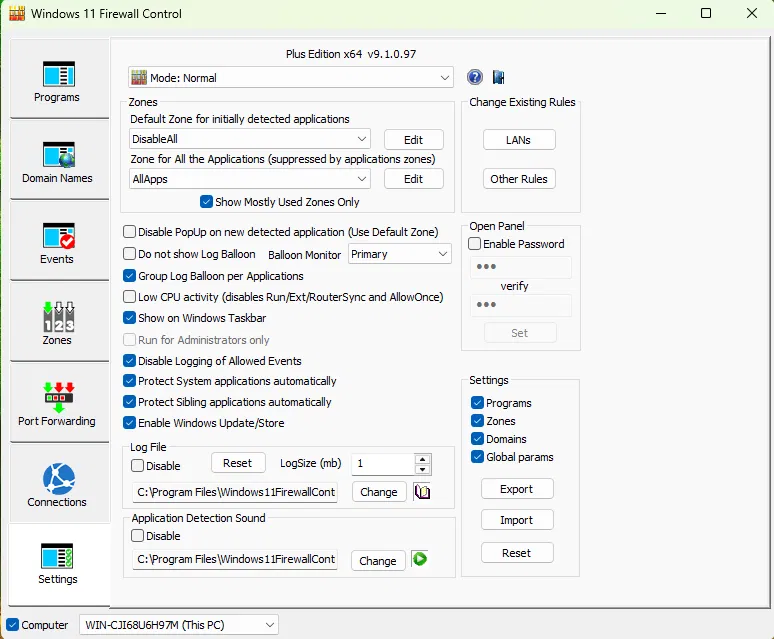Click the Export settings button
774x639 pixels.
pos(517,489)
